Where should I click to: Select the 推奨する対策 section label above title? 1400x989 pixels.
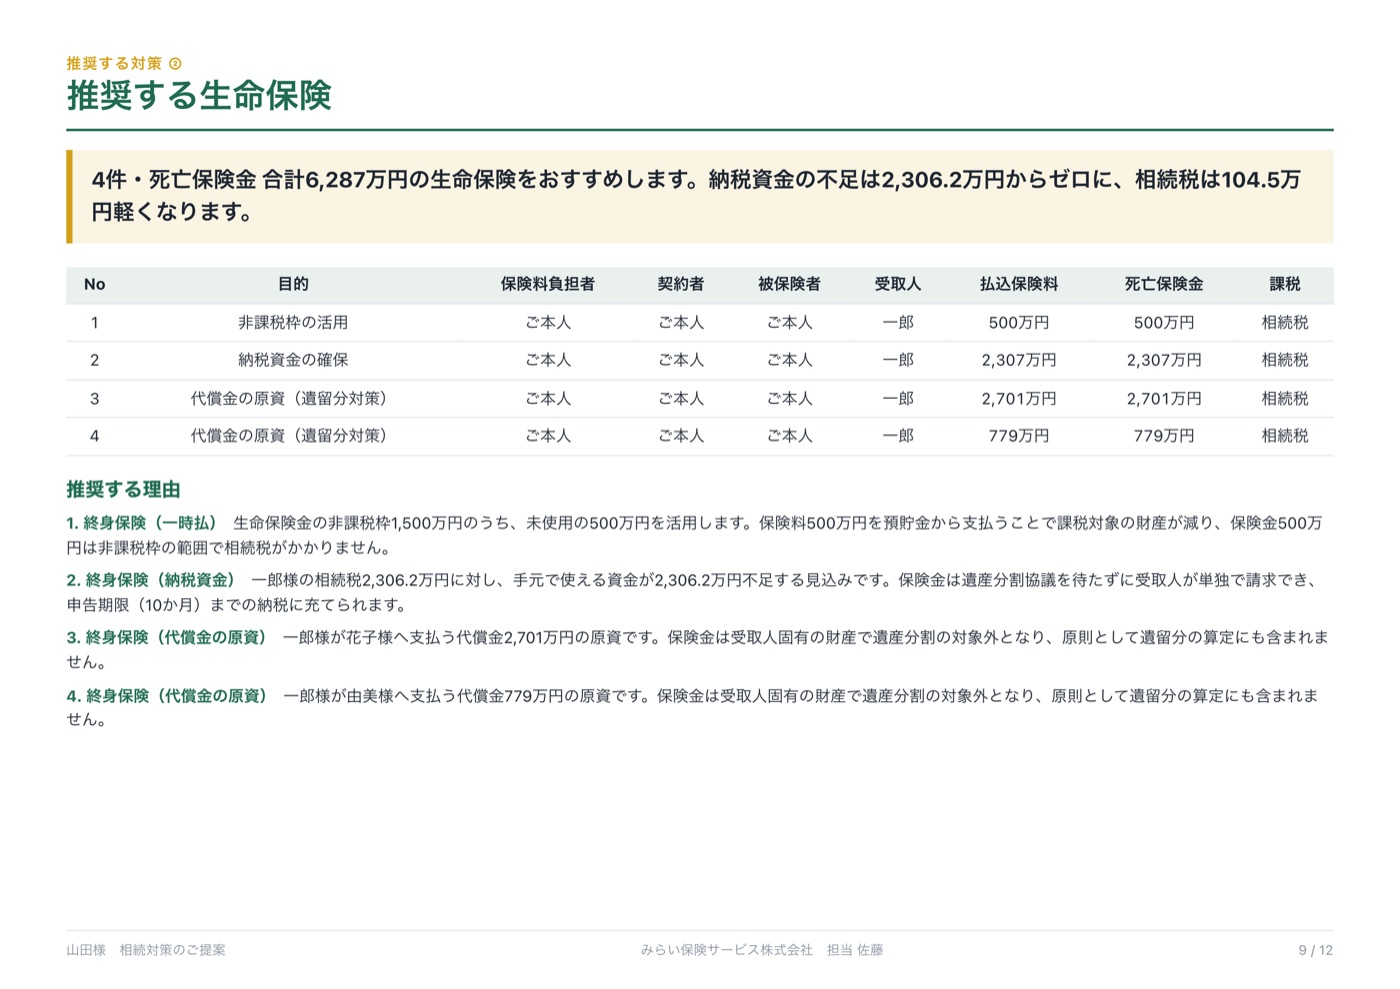pos(124,63)
